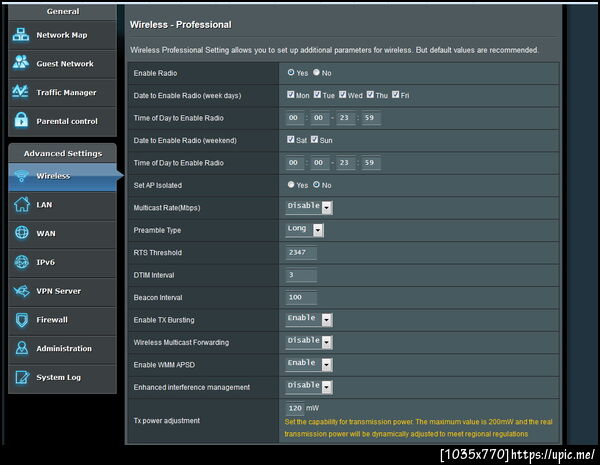Select Yes for Set AP Isolated
The height and width of the screenshot is (465, 600).
coord(291,184)
